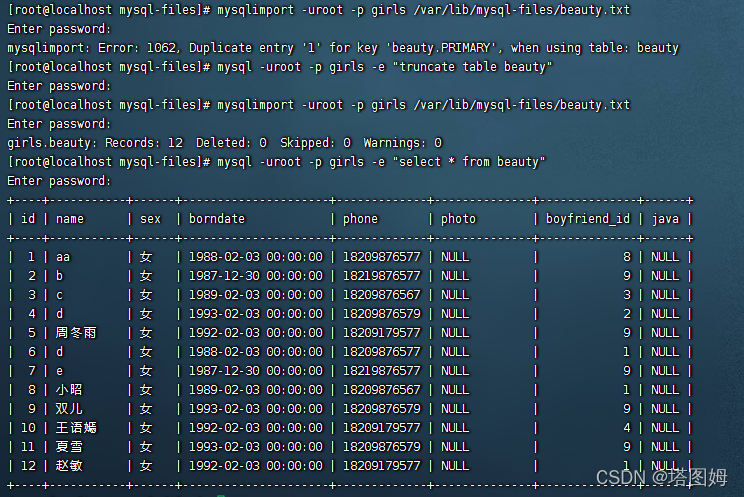Click the 'photo' column header
The image size is (744, 497).
click(x=458, y=219)
